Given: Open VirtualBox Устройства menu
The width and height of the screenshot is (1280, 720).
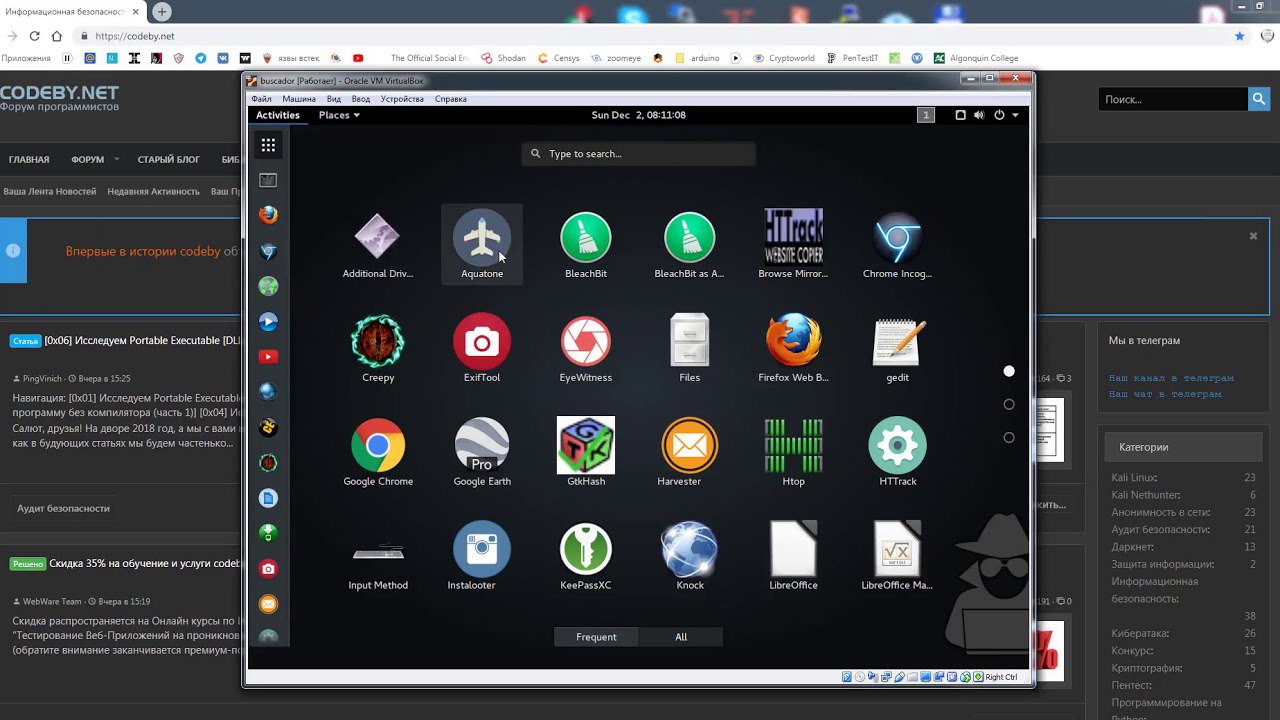Looking at the screenshot, I should (x=402, y=99).
